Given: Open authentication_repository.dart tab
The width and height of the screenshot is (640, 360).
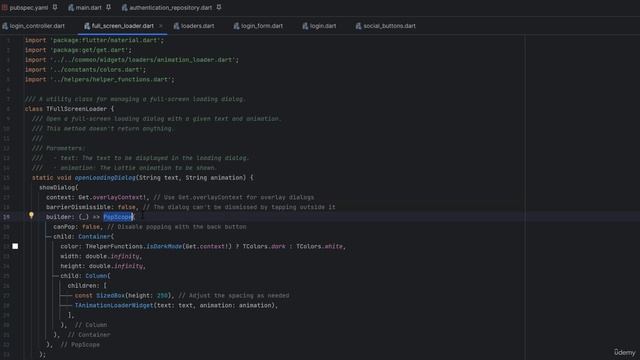Looking at the screenshot, I should (171, 7).
